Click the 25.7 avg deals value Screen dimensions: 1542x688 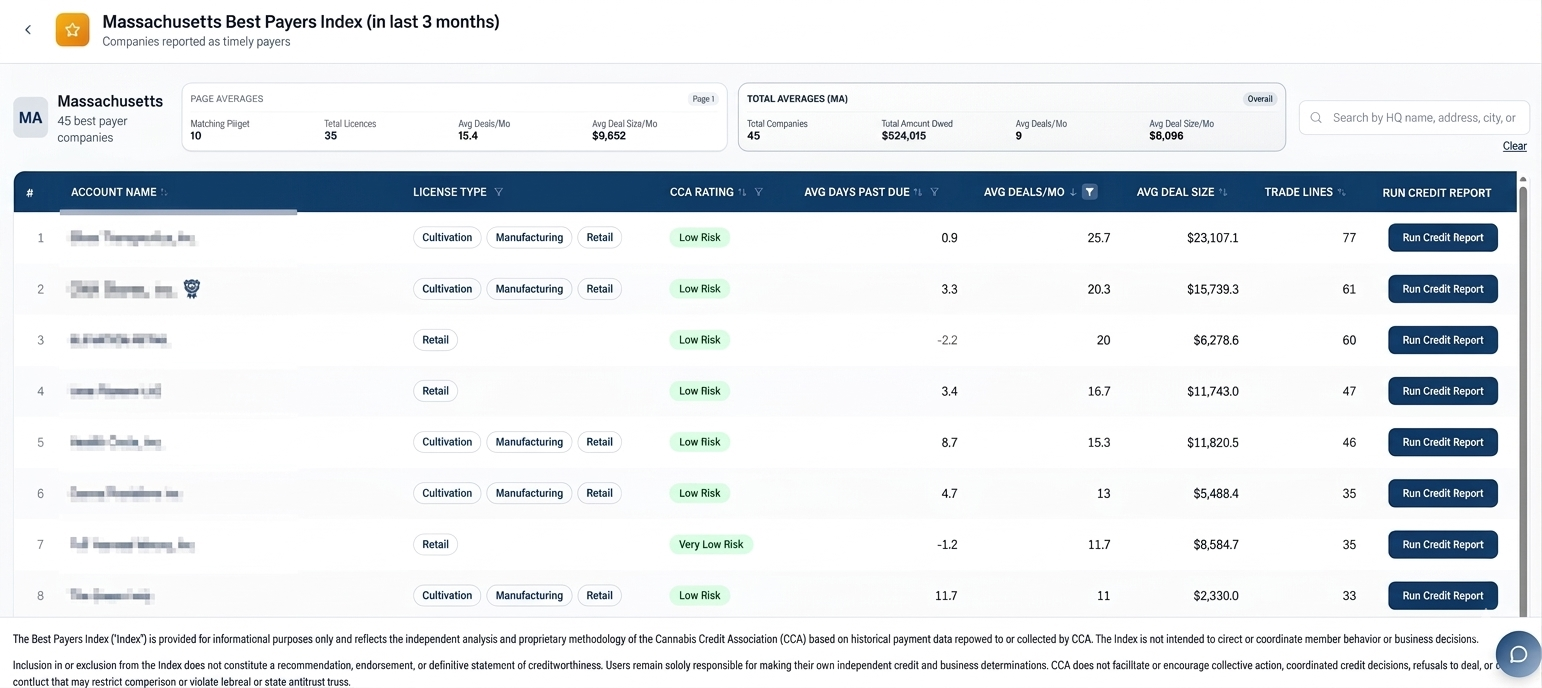point(1098,238)
